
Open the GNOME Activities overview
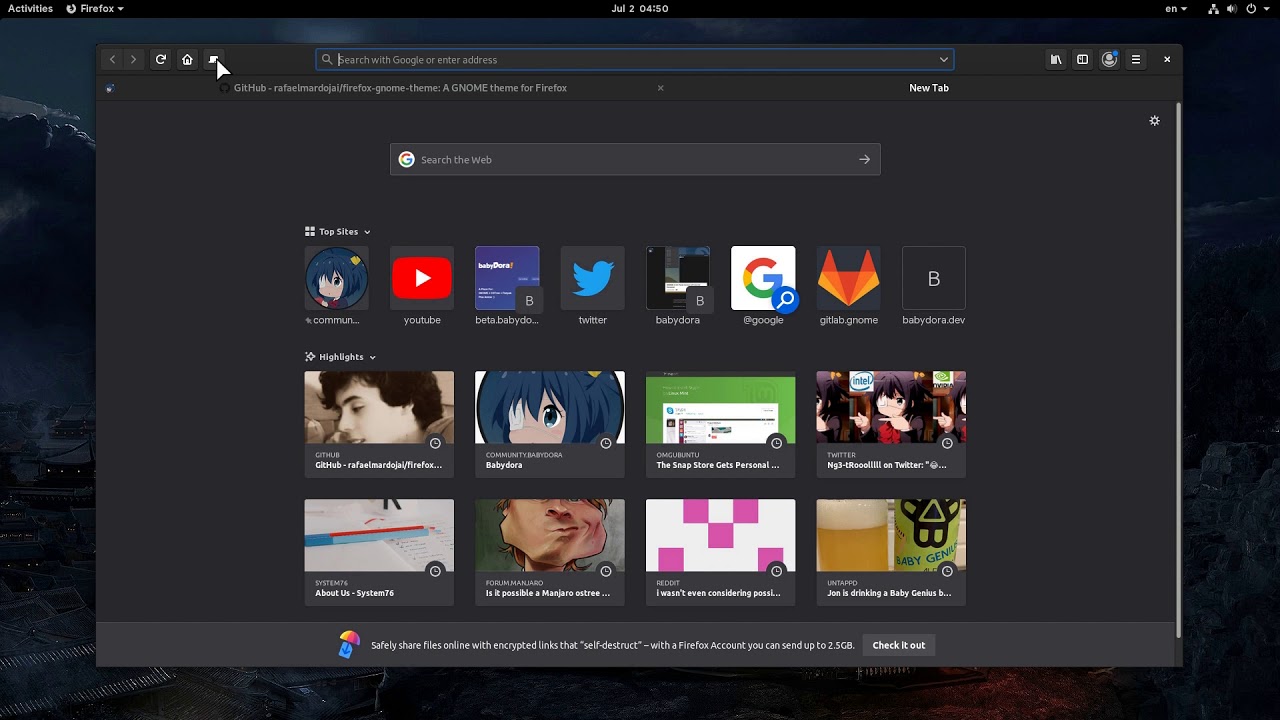point(30,8)
